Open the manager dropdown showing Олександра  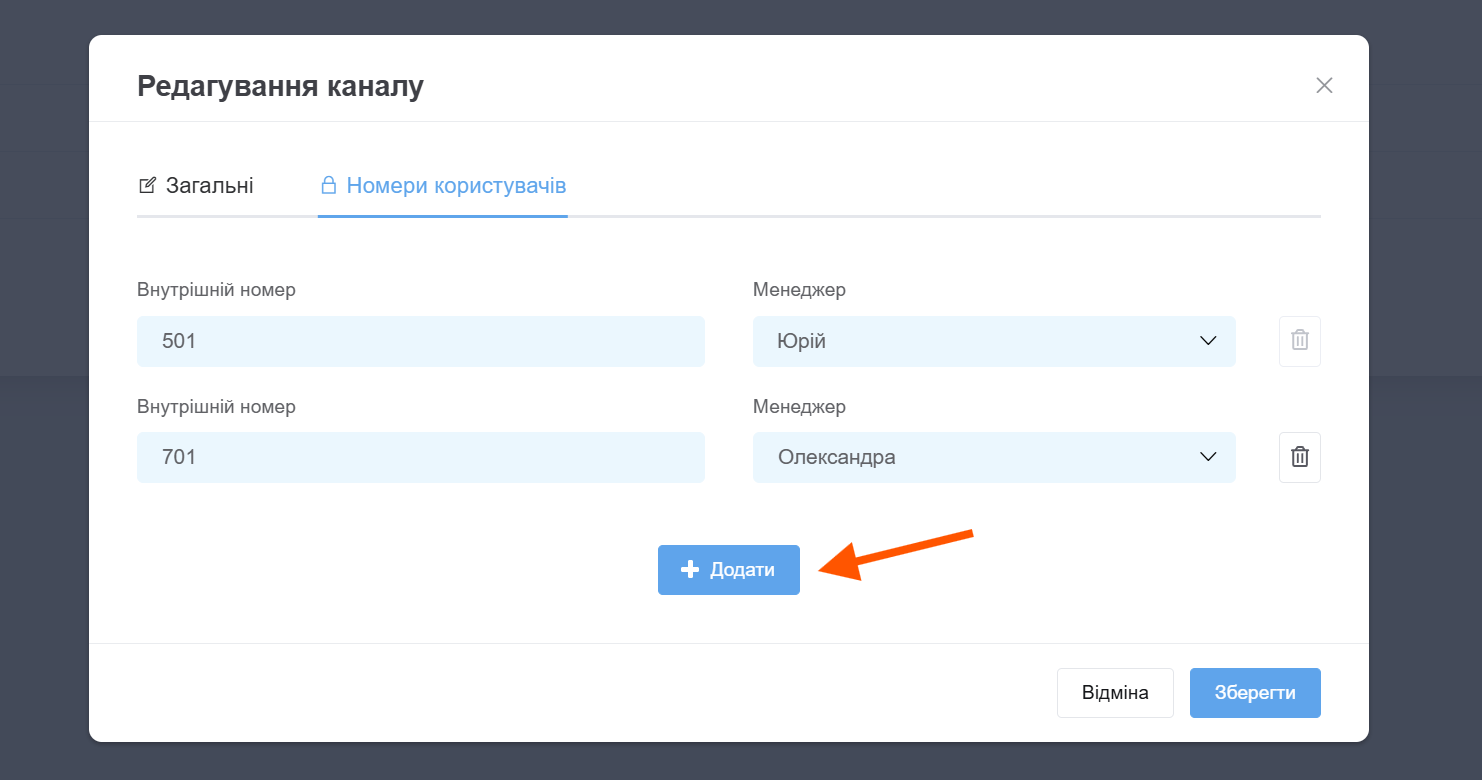[x=993, y=457]
